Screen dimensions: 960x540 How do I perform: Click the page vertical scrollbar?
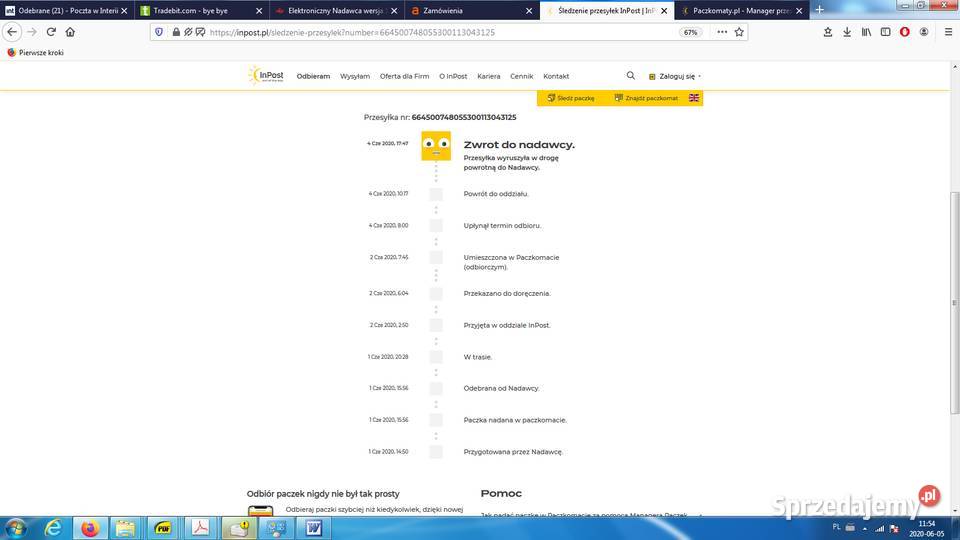tap(955, 303)
